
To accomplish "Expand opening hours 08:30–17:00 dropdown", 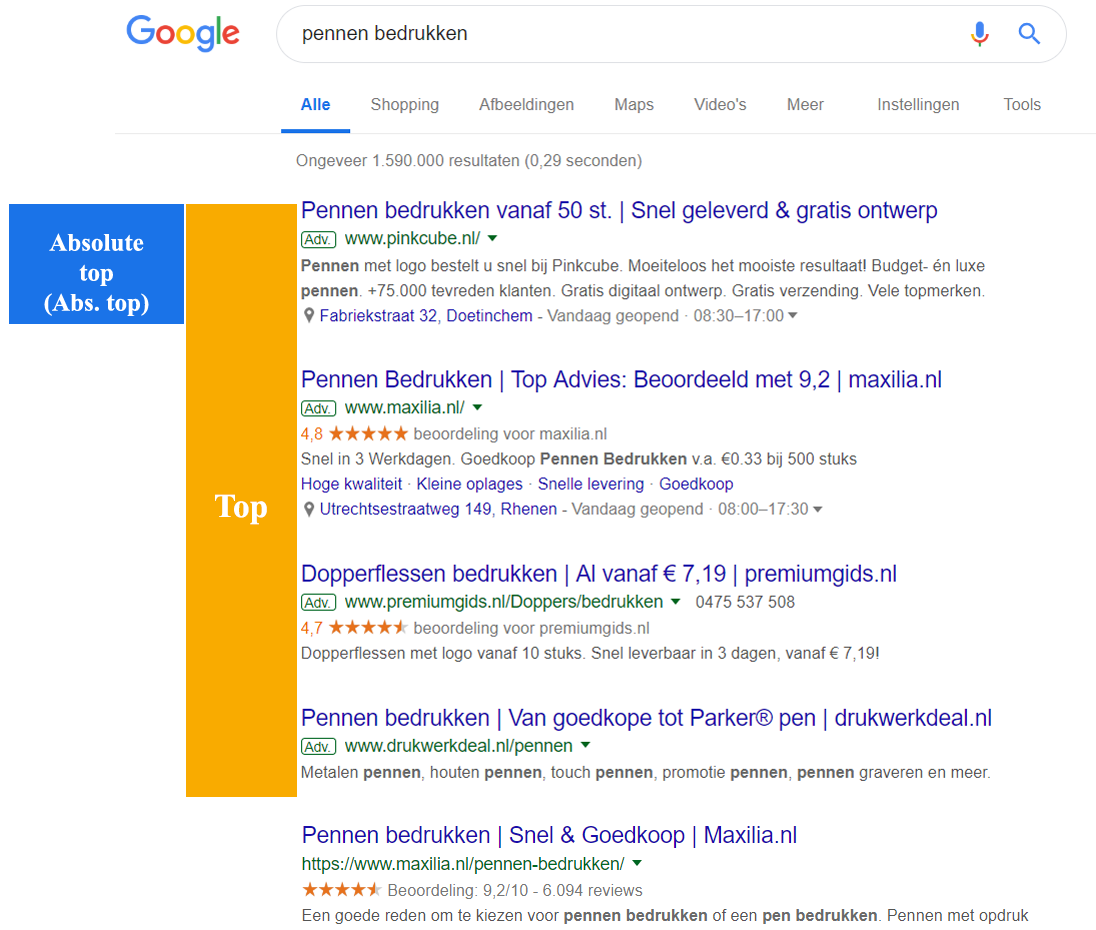I will point(793,316).
